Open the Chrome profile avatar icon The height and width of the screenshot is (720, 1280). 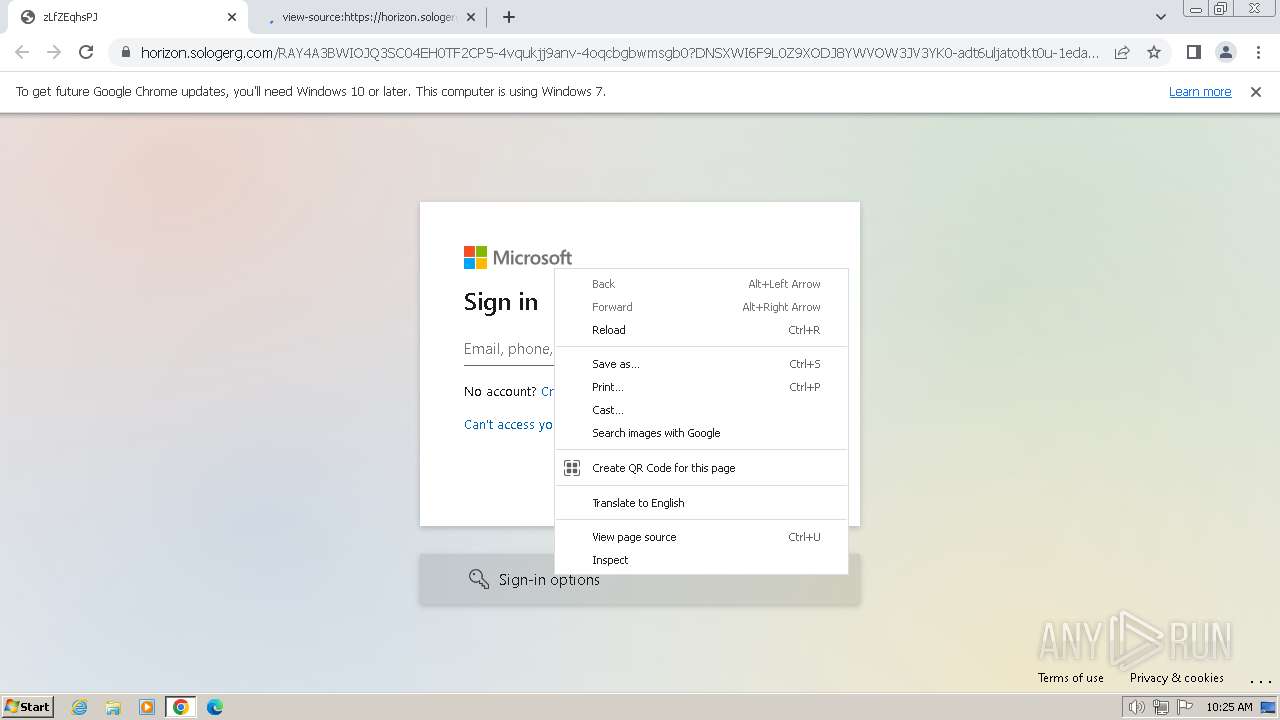coord(1225,52)
